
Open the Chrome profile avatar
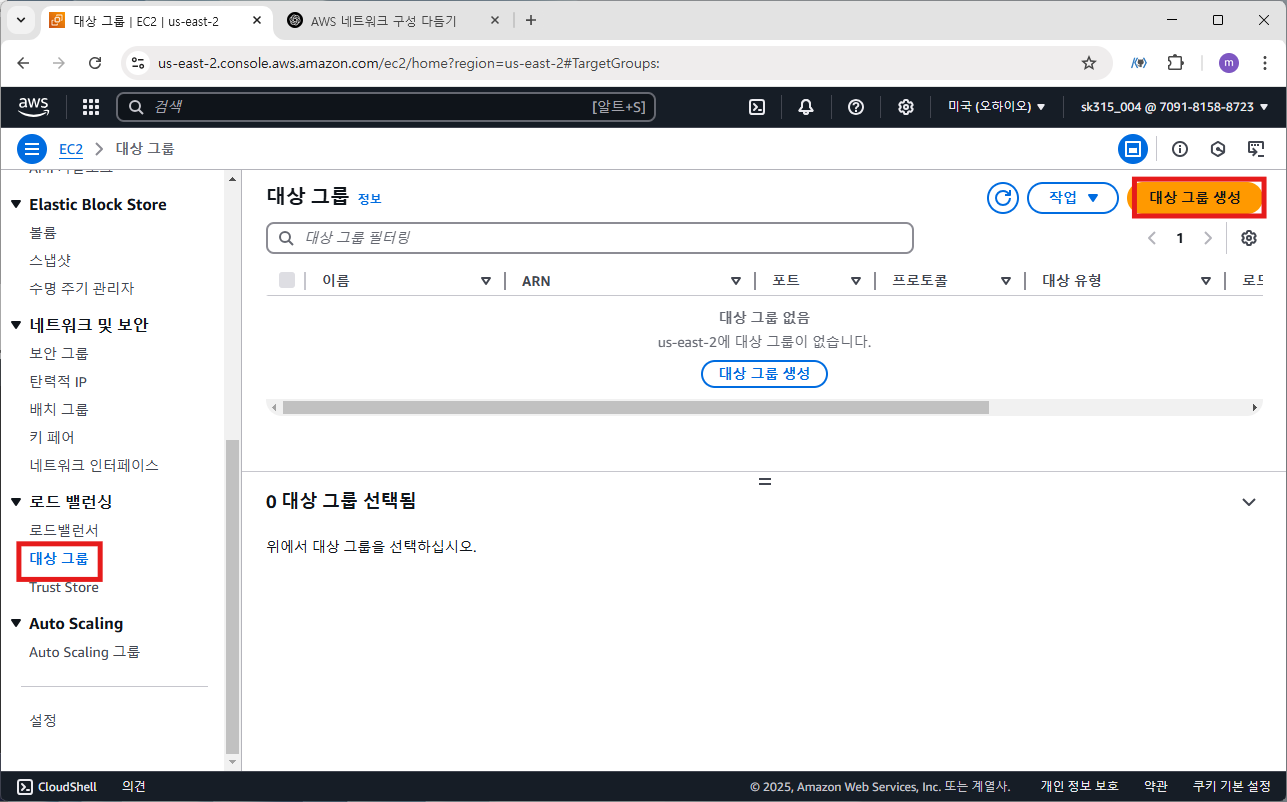1229,63
